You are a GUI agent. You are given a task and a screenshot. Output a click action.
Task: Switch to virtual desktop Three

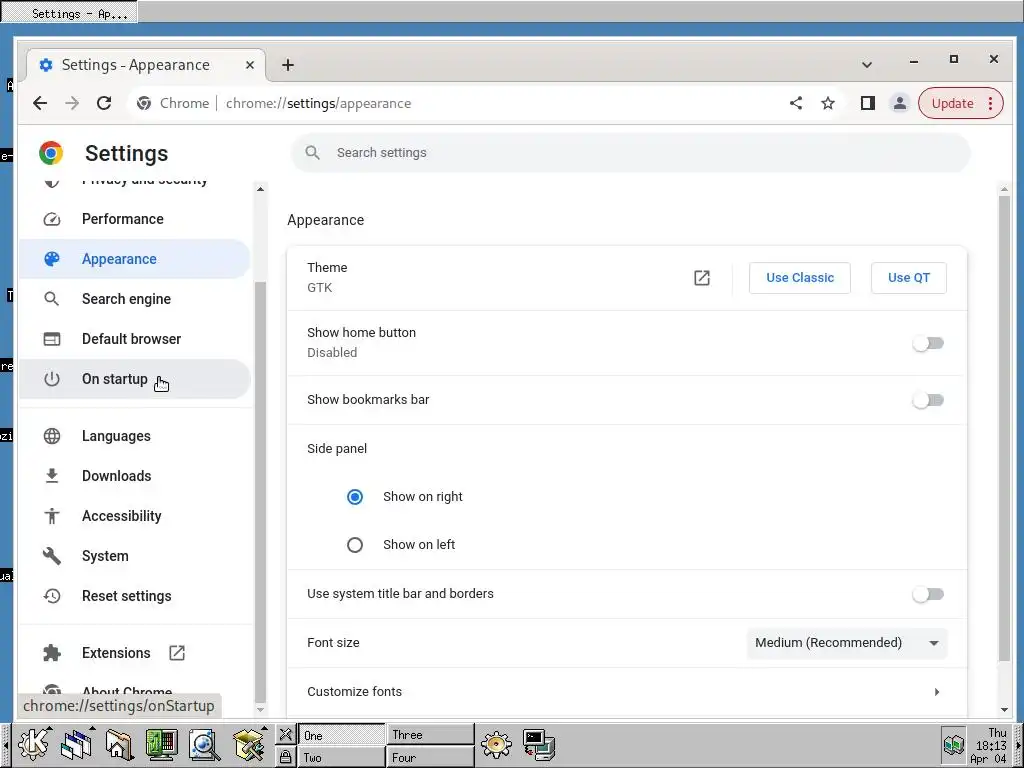[x=430, y=734]
